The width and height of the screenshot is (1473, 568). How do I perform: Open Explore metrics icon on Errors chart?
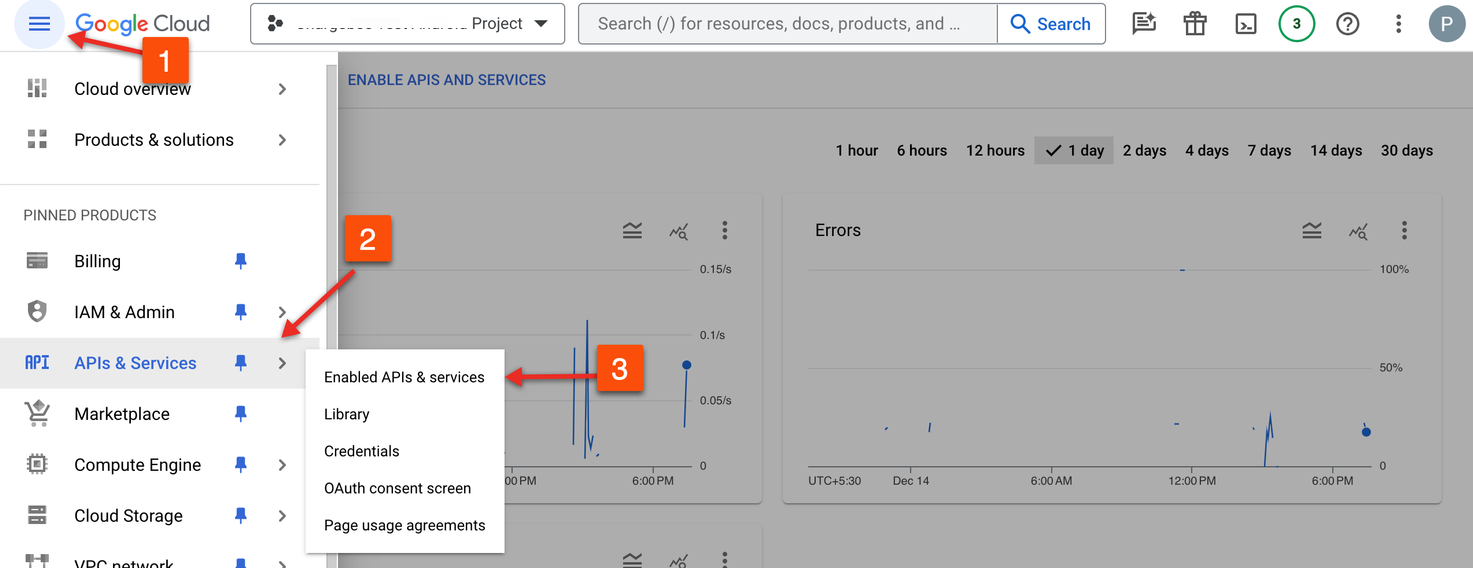click(x=1358, y=231)
